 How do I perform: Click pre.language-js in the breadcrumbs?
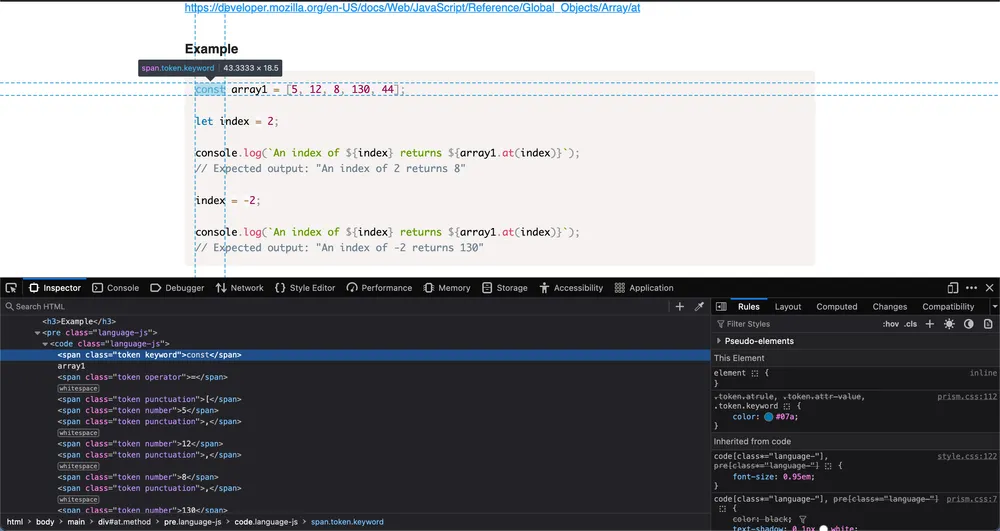tap(193, 522)
